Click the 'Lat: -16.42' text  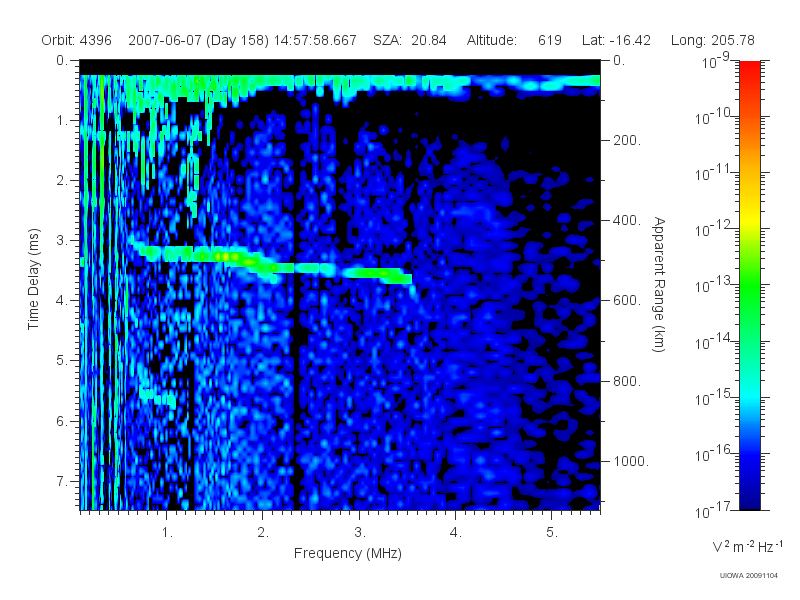[616, 40]
